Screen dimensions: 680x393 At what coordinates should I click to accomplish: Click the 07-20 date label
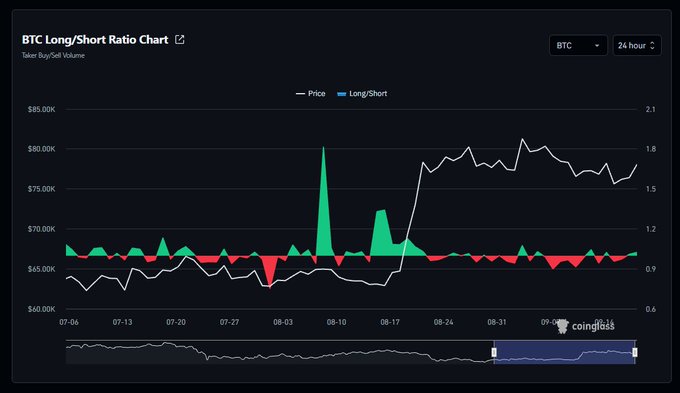pyautogui.click(x=176, y=322)
